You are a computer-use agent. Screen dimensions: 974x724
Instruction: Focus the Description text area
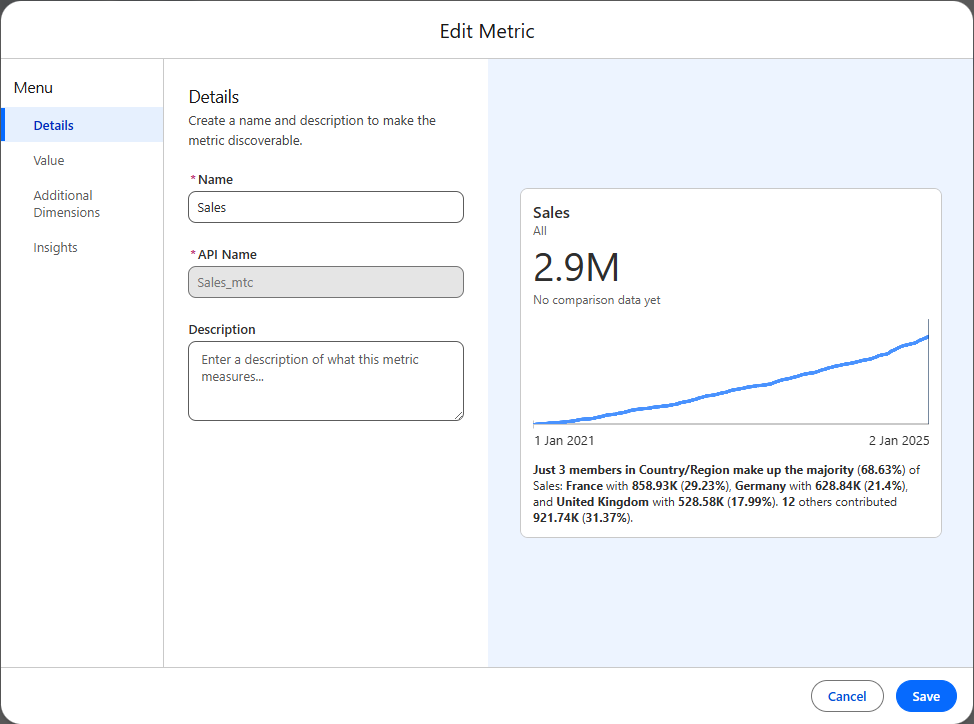pos(326,380)
